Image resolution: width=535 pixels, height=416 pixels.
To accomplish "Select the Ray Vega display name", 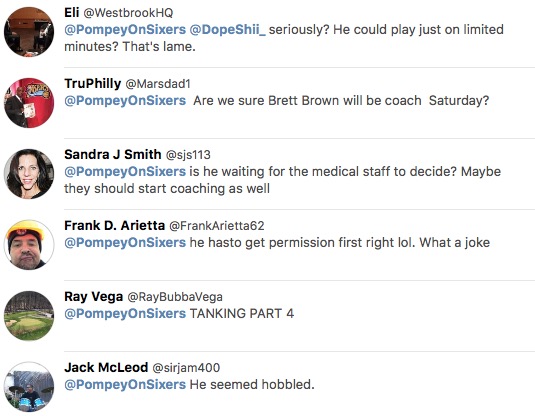I will click(x=93, y=297).
